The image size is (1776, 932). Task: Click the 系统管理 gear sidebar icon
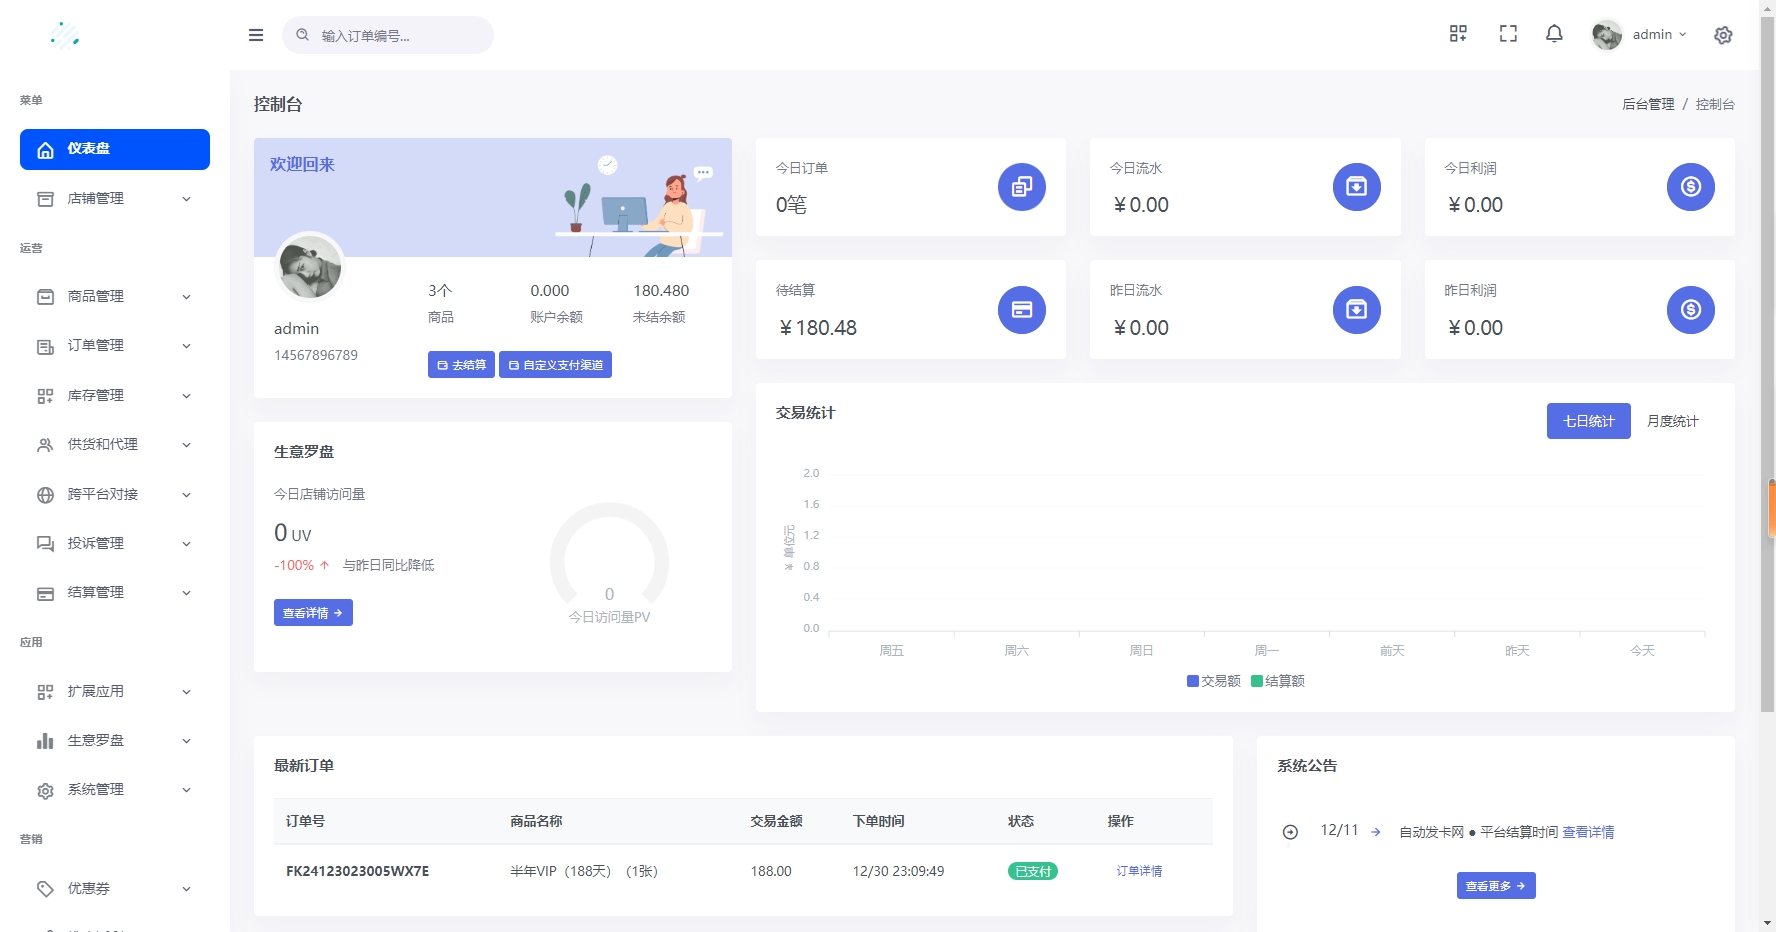(x=45, y=790)
